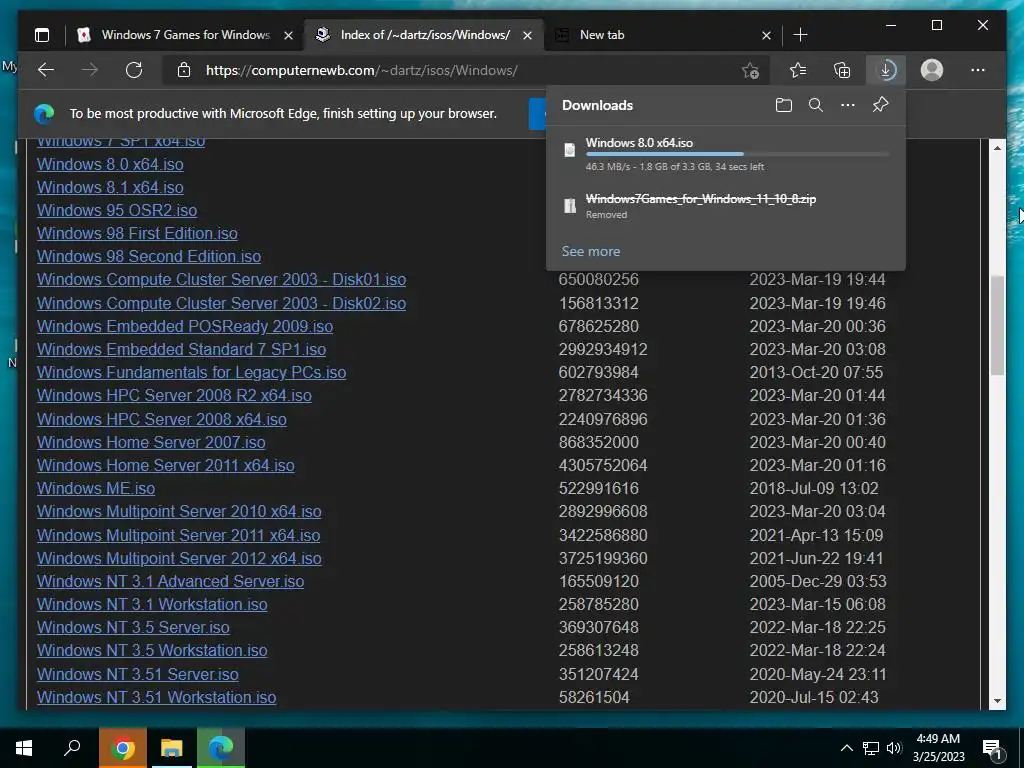Open File Explorer from the taskbar
1024x768 pixels.
[171, 748]
